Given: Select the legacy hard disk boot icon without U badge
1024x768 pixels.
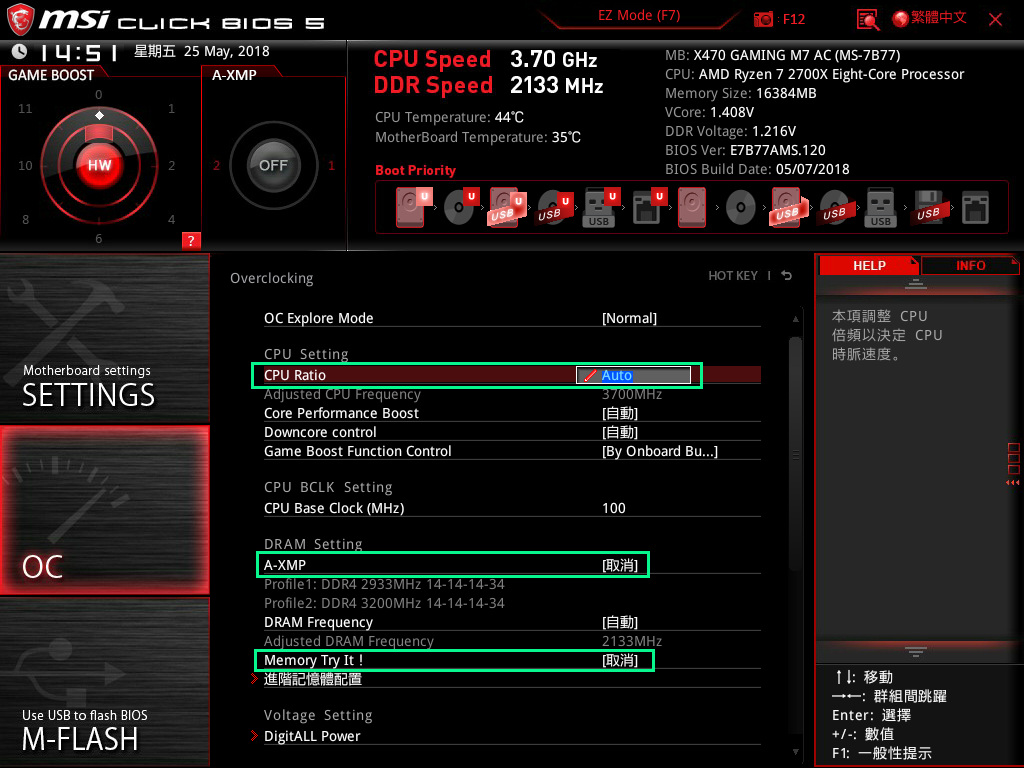Looking at the screenshot, I should click(x=692, y=207).
